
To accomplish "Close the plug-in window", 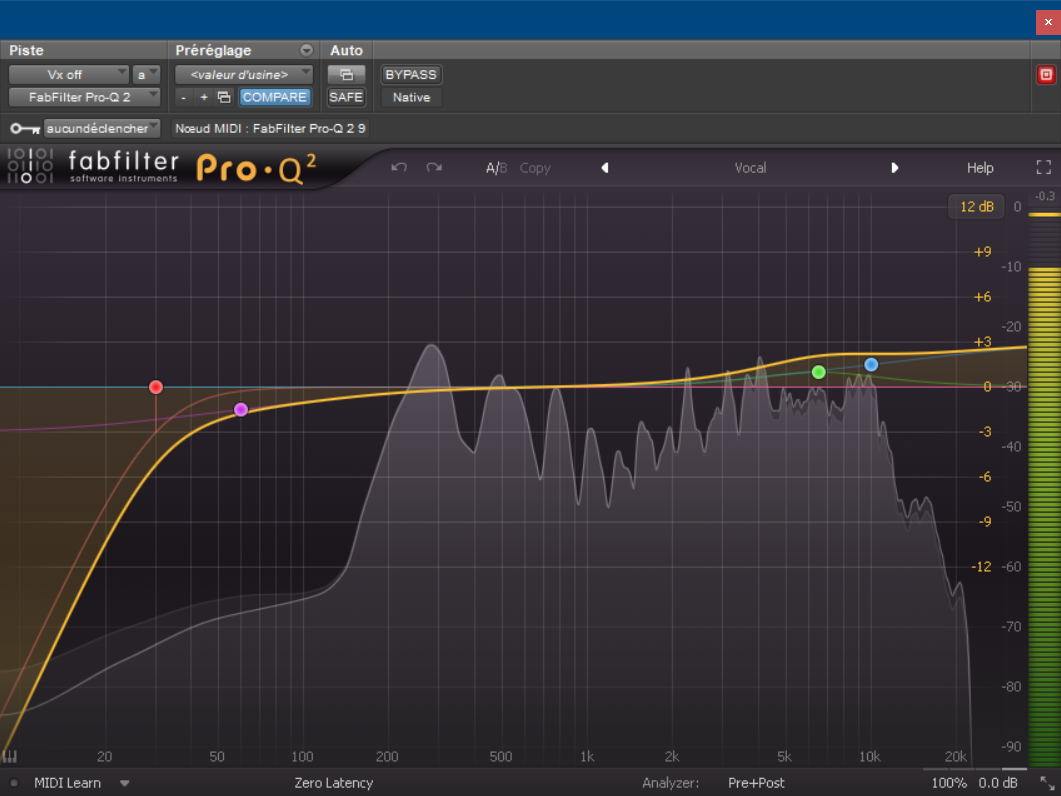I will (1048, 22).
